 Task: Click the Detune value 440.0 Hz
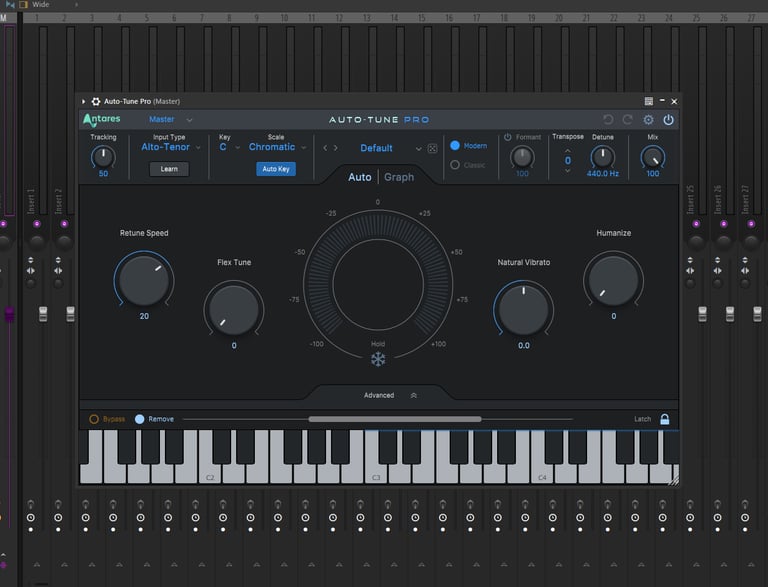pyautogui.click(x=602, y=173)
